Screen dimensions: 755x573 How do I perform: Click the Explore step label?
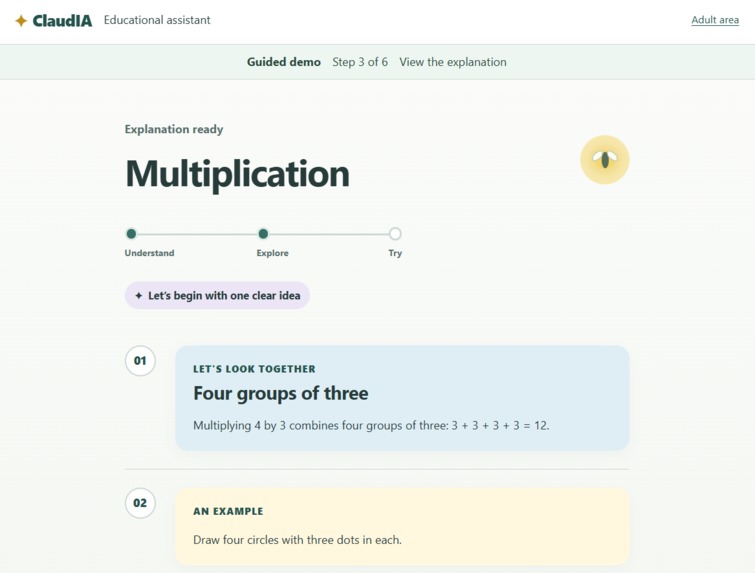point(273,253)
